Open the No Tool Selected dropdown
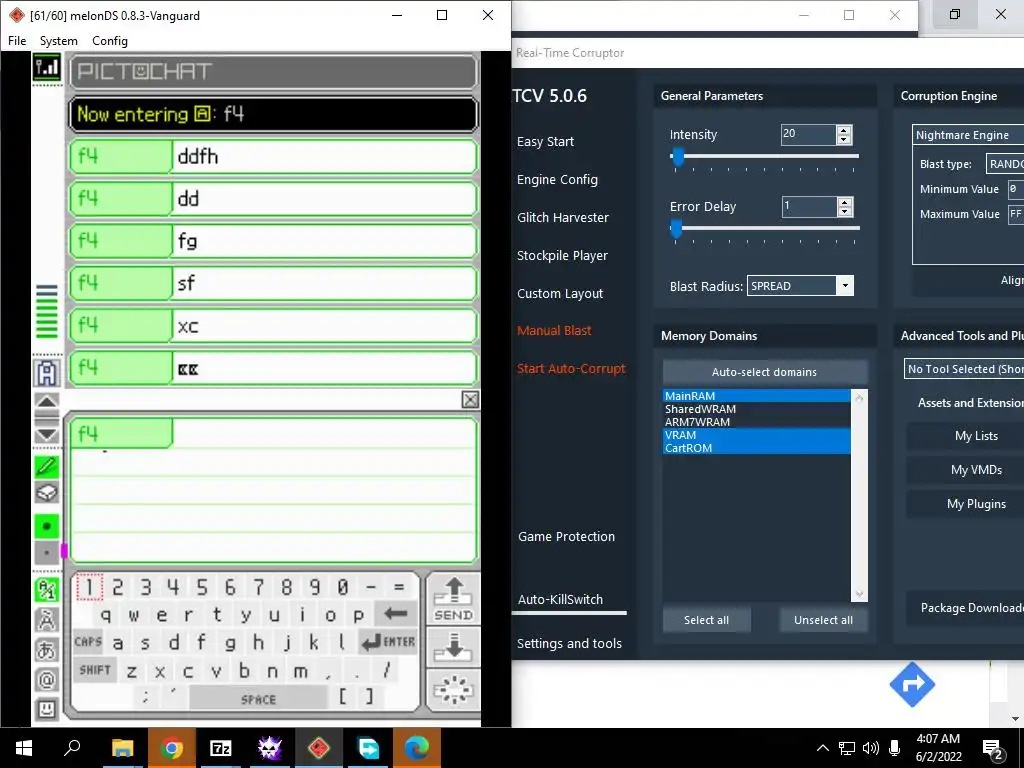The height and width of the screenshot is (768, 1024). pyautogui.click(x=964, y=369)
